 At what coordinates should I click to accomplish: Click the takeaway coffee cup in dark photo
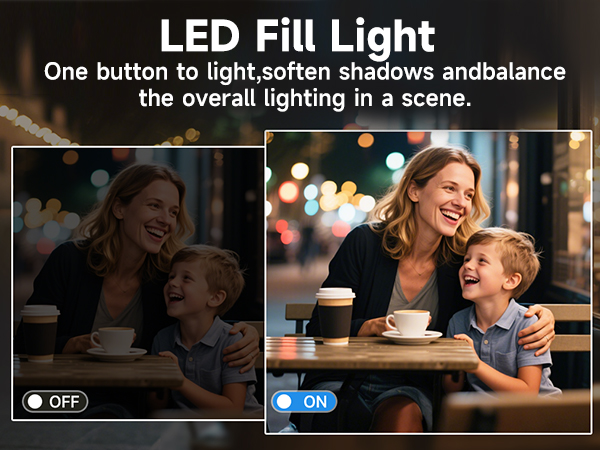pyautogui.click(x=40, y=333)
